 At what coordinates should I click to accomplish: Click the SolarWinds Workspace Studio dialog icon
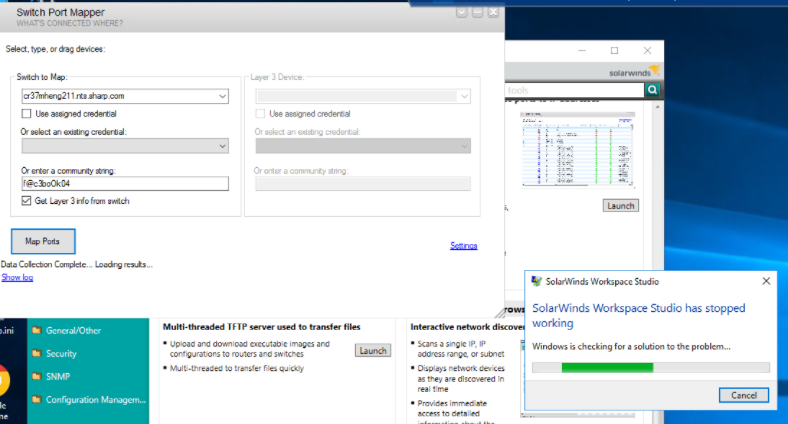tap(537, 281)
